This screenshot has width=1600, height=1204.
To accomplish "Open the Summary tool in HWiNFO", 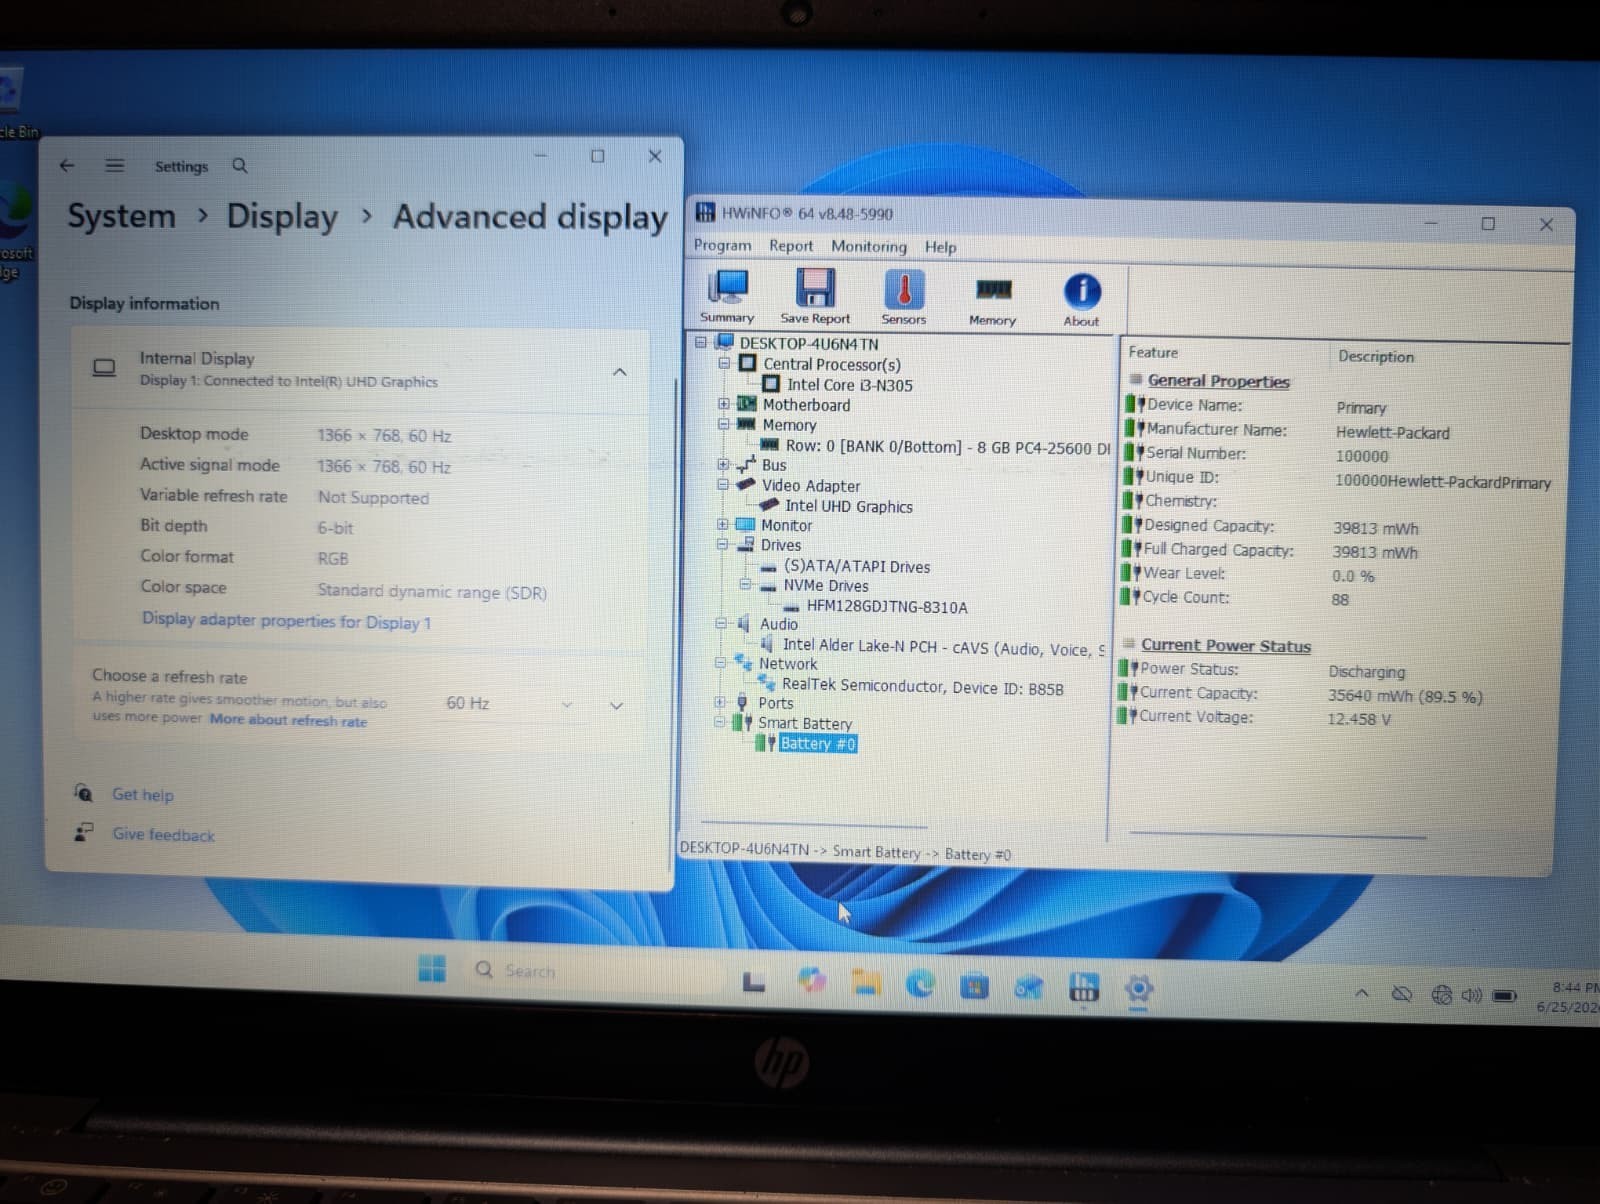I will point(727,296).
